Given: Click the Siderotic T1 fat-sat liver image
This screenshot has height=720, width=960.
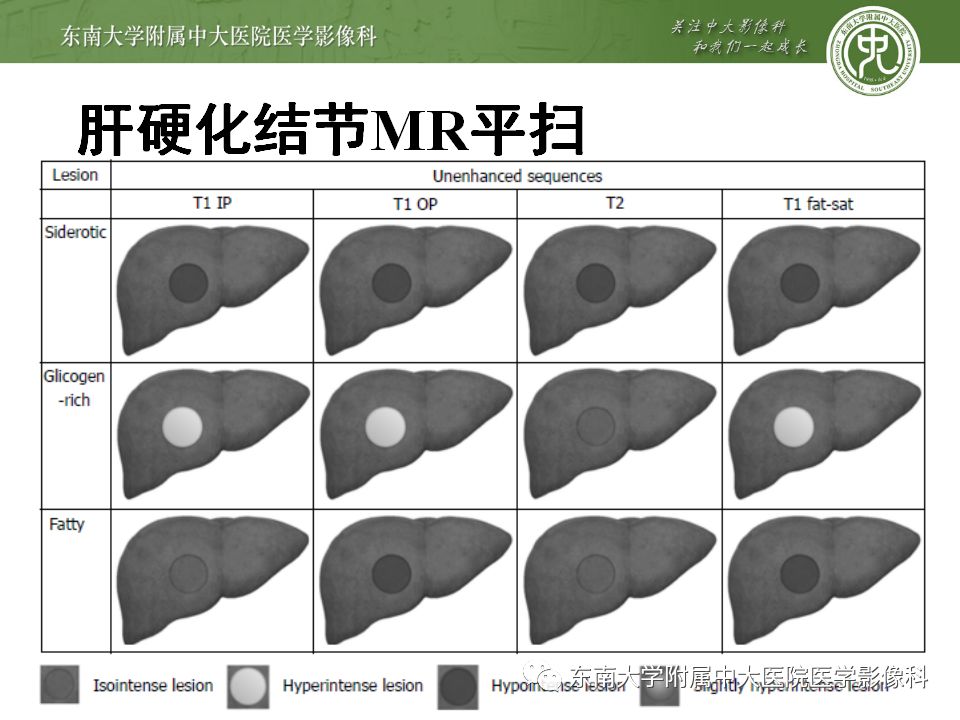Looking at the screenshot, I should tap(824, 290).
